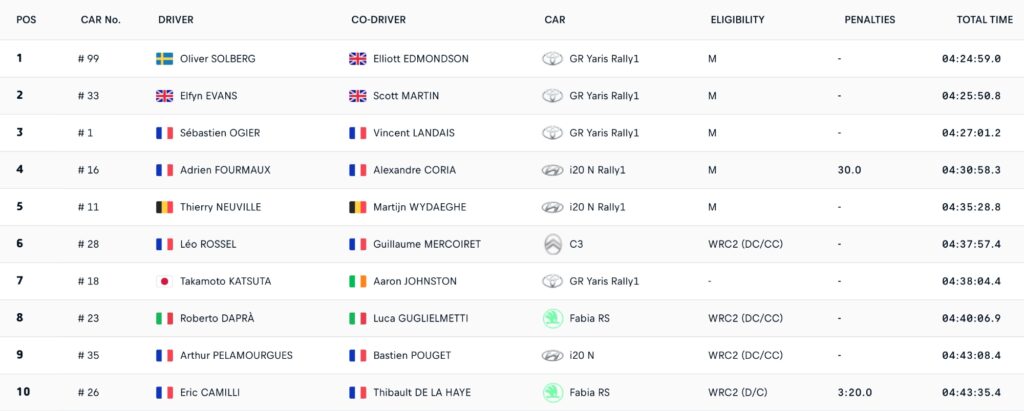Click the PENALTIES column header
This screenshot has height=411, width=1024.
click(x=869, y=20)
